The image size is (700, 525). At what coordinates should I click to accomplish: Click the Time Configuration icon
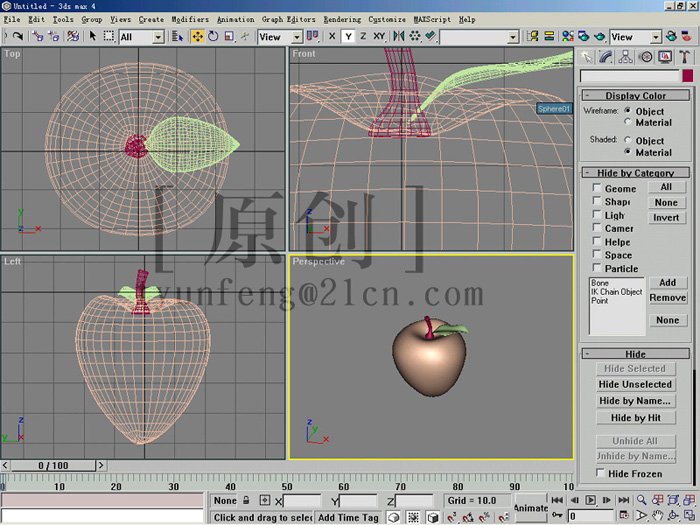[624, 516]
